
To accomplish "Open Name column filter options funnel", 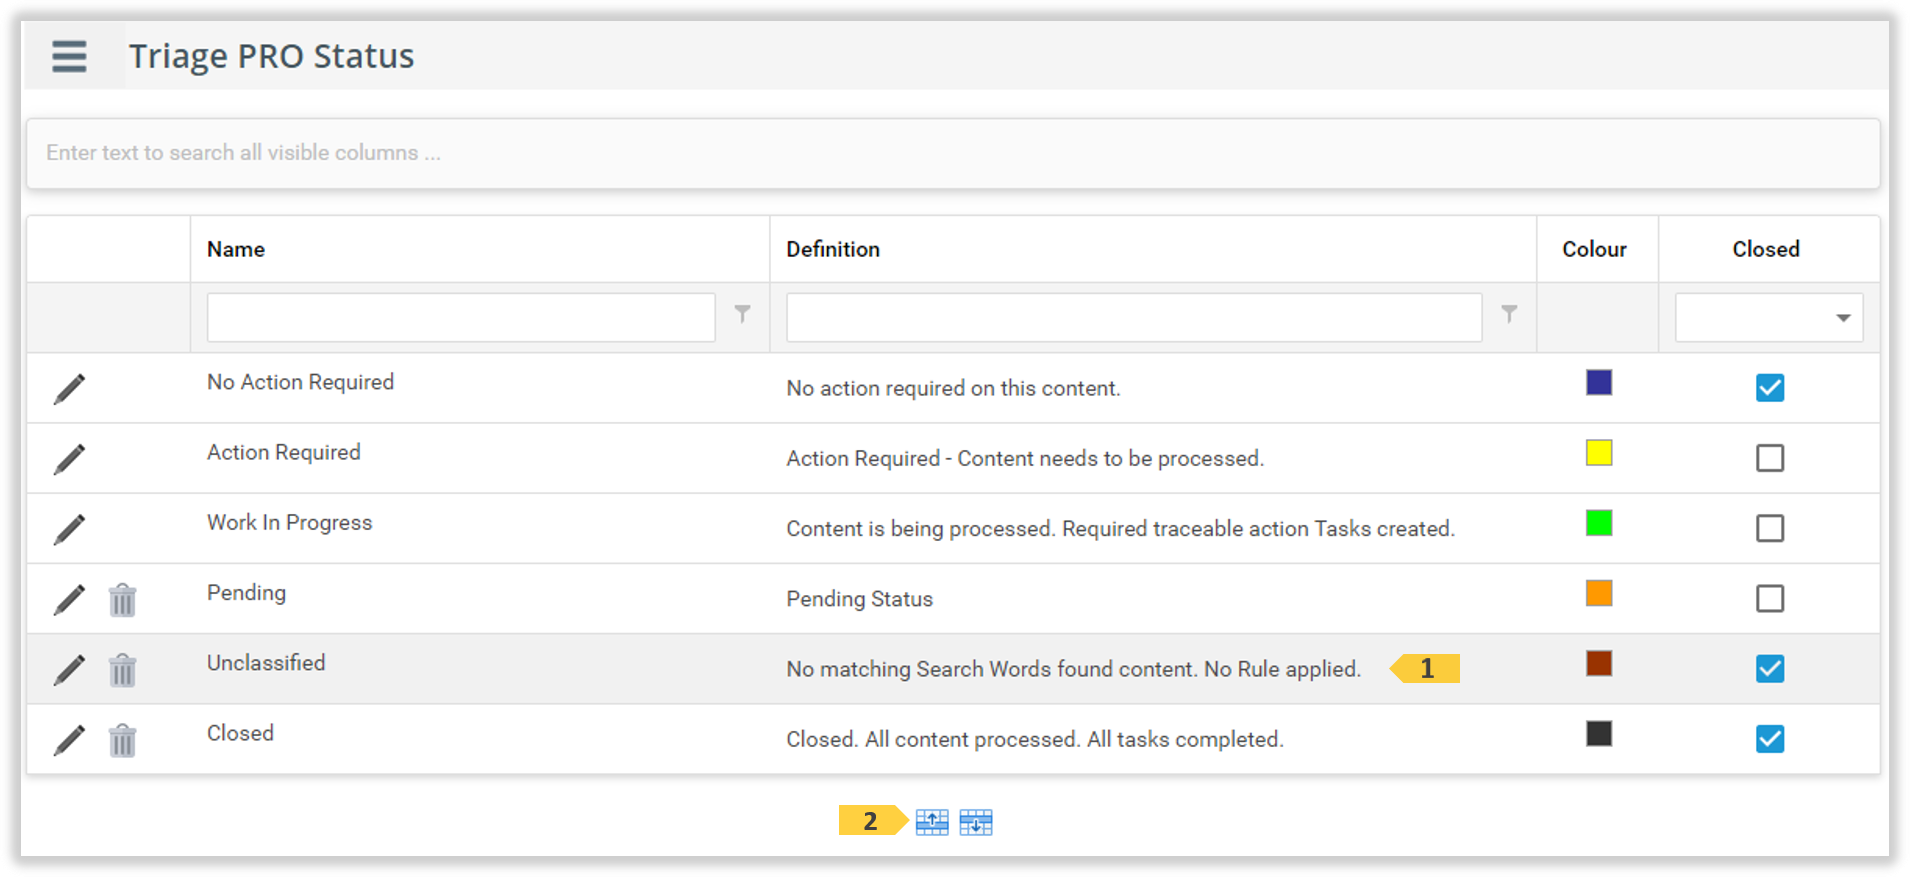I will pos(742,314).
